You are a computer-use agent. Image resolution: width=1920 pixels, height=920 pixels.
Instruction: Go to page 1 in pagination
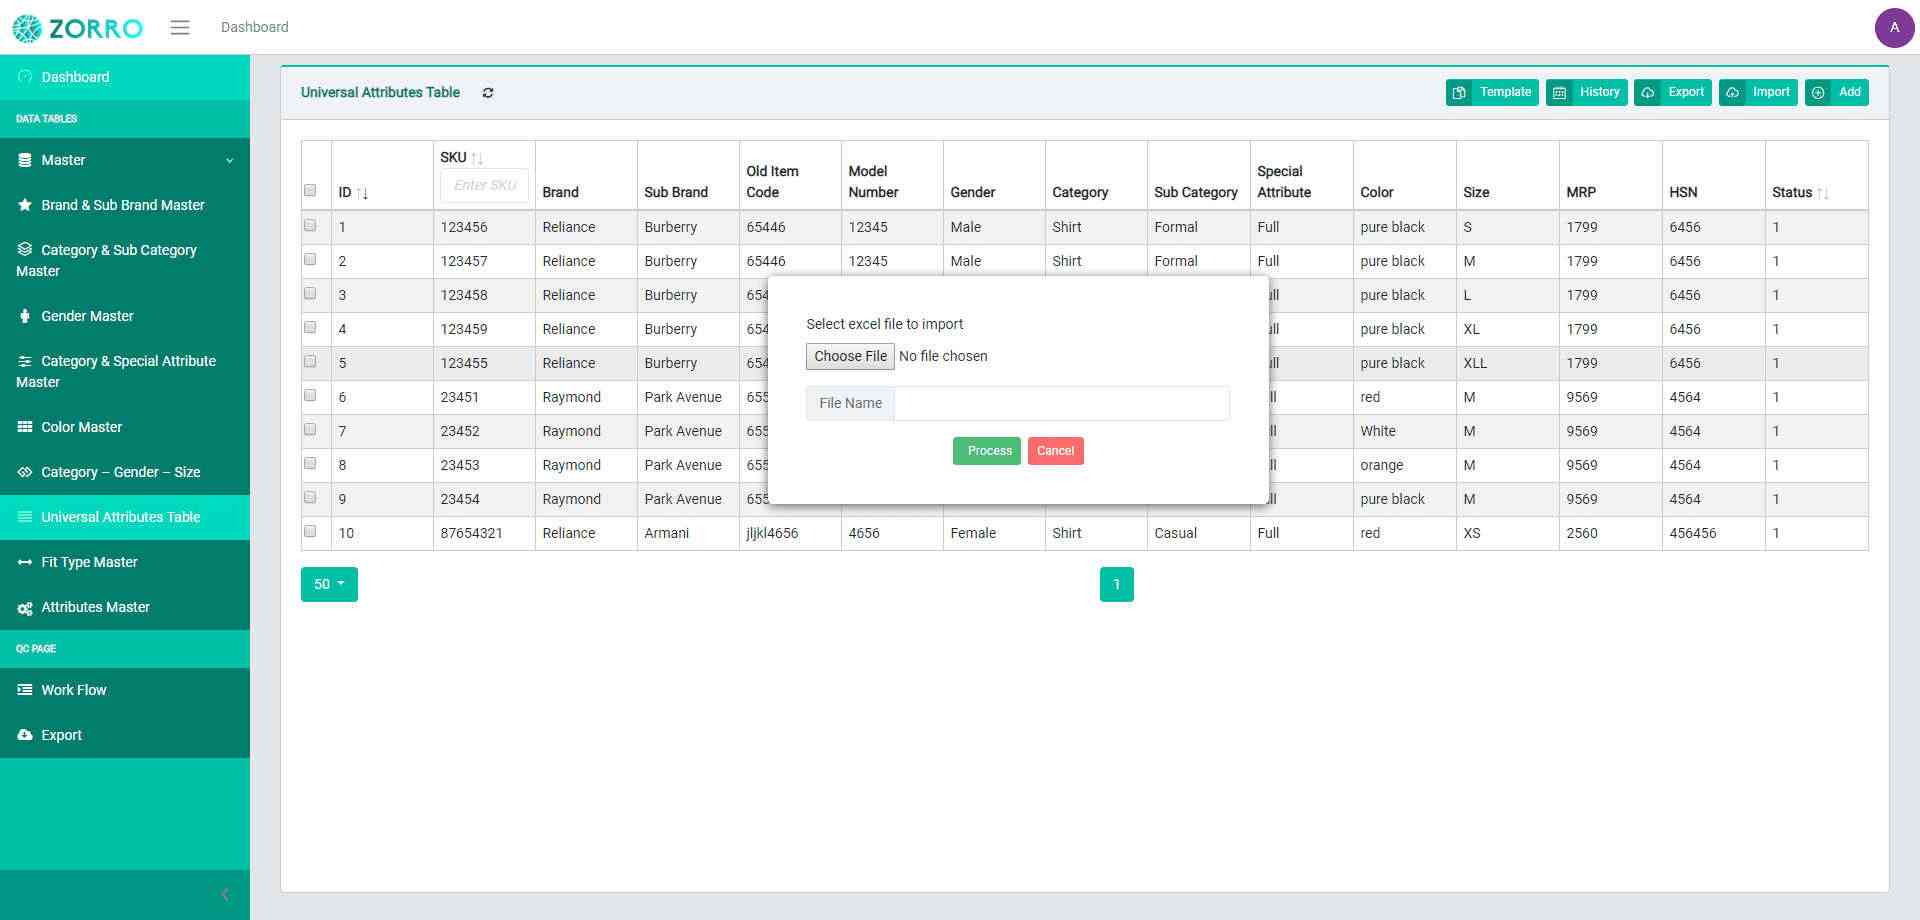(1116, 584)
